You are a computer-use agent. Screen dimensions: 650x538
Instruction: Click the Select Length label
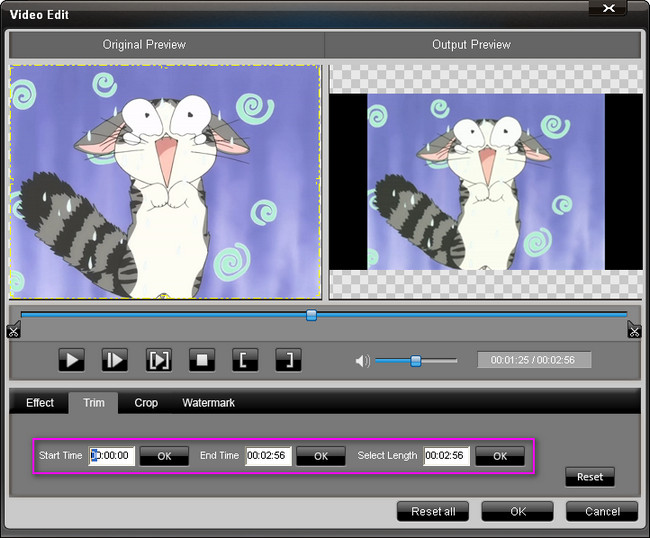(387, 456)
